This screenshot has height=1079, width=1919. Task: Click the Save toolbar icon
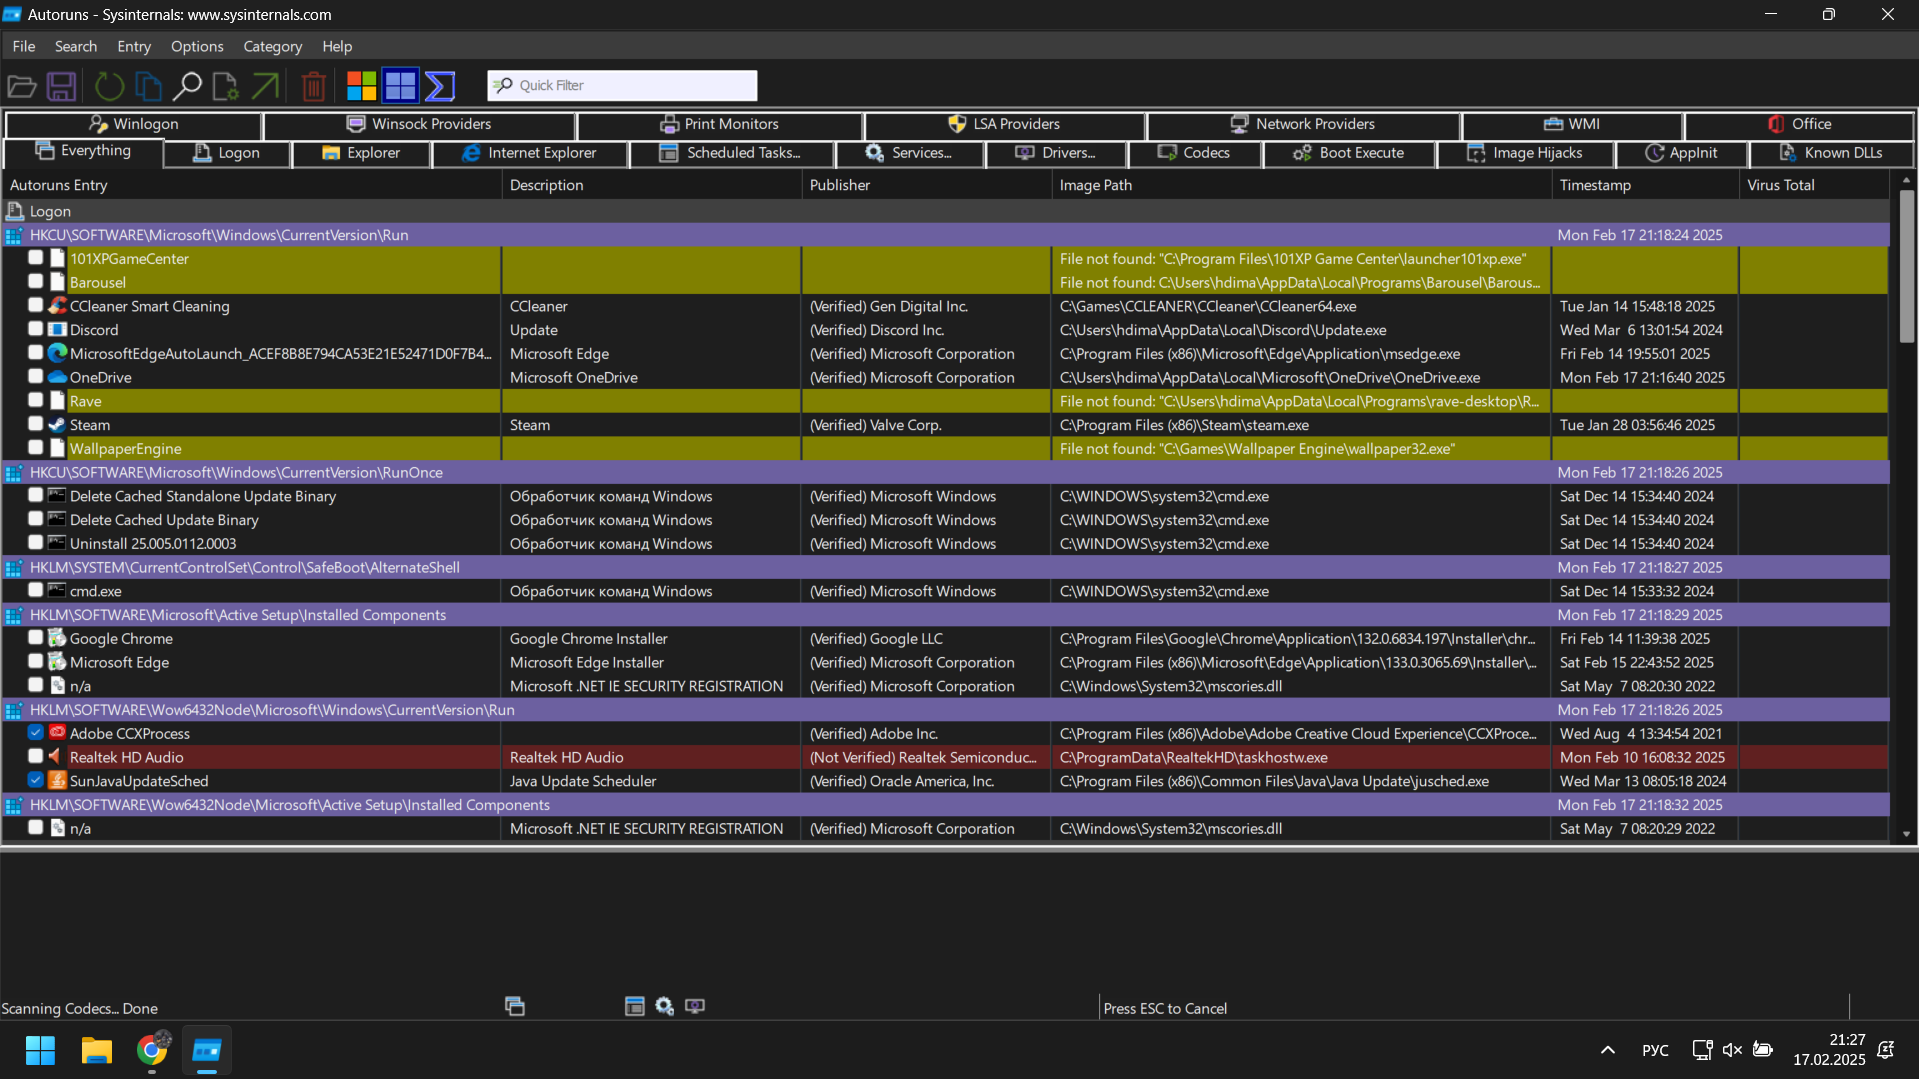coord(62,86)
